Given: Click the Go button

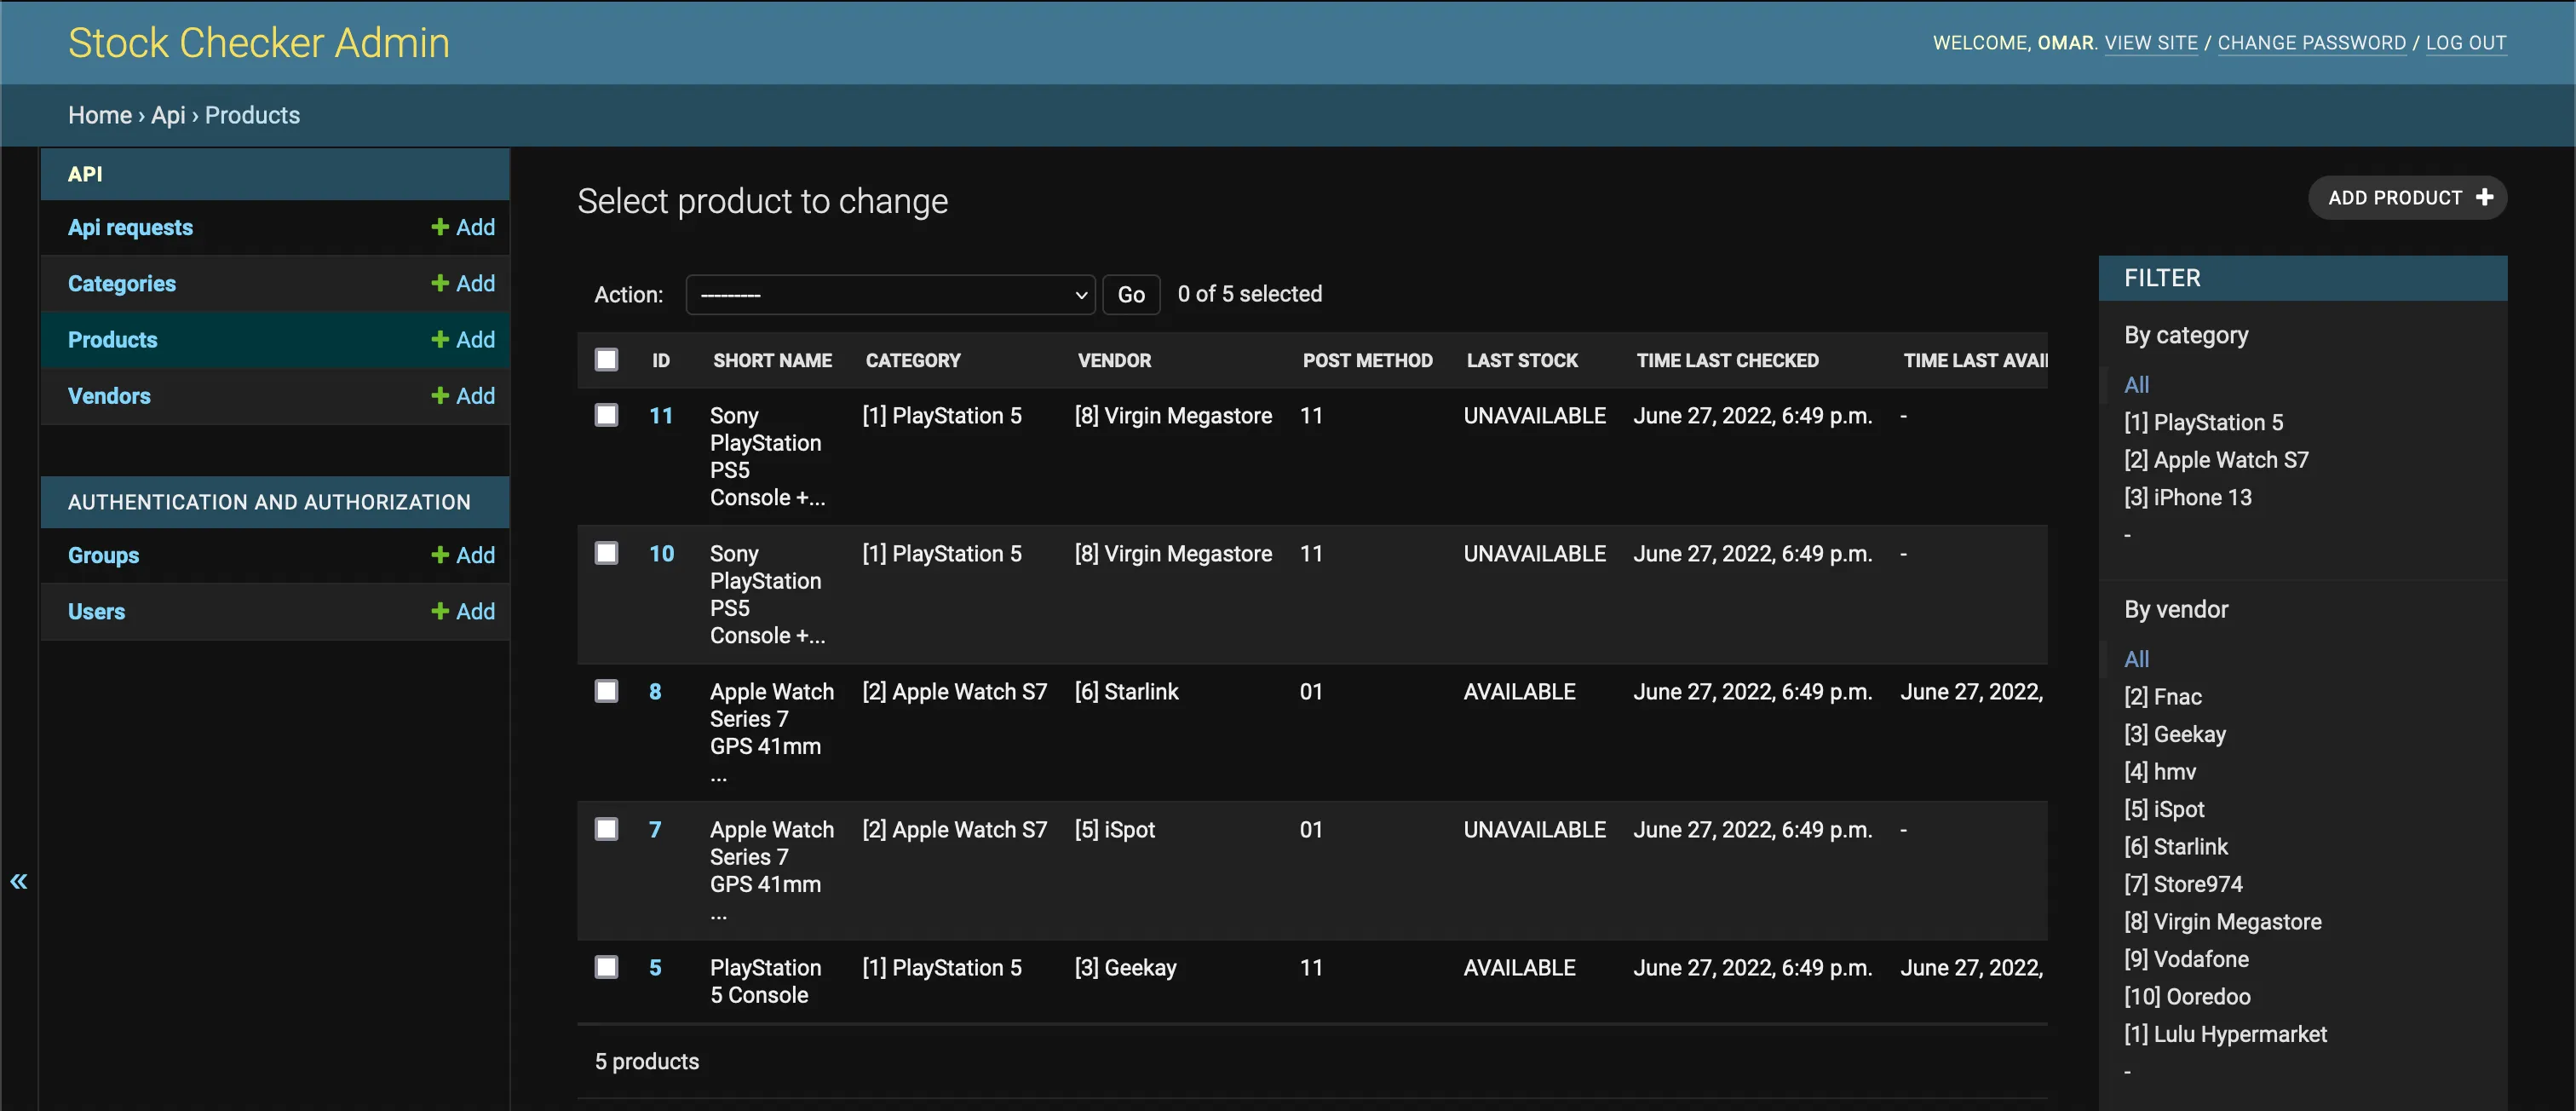Looking at the screenshot, I should coord(1131,294).
